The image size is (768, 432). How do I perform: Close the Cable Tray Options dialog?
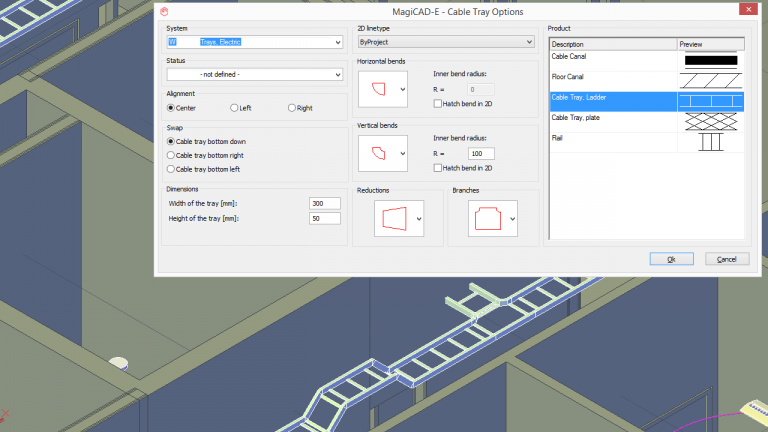[x=748, y=9]
